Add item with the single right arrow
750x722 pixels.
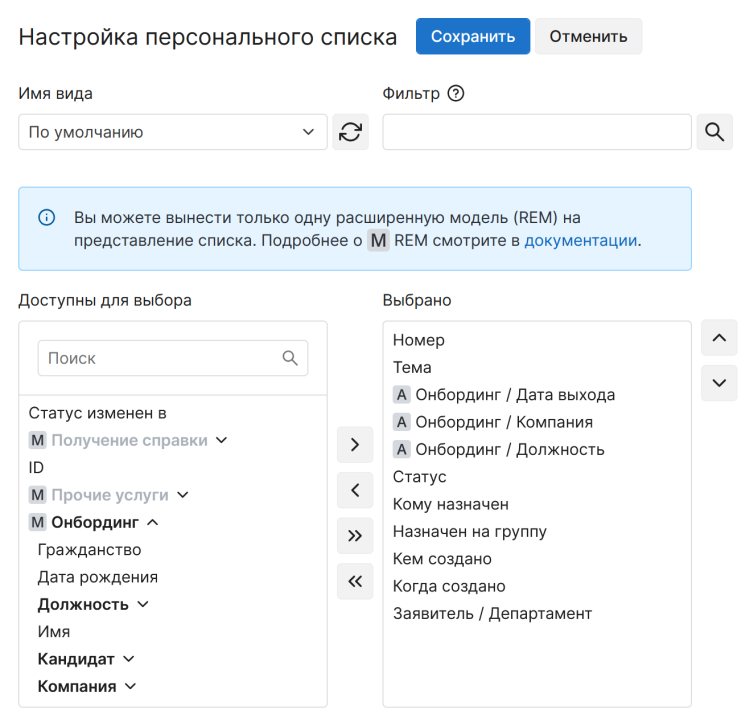tap(355, 444)
